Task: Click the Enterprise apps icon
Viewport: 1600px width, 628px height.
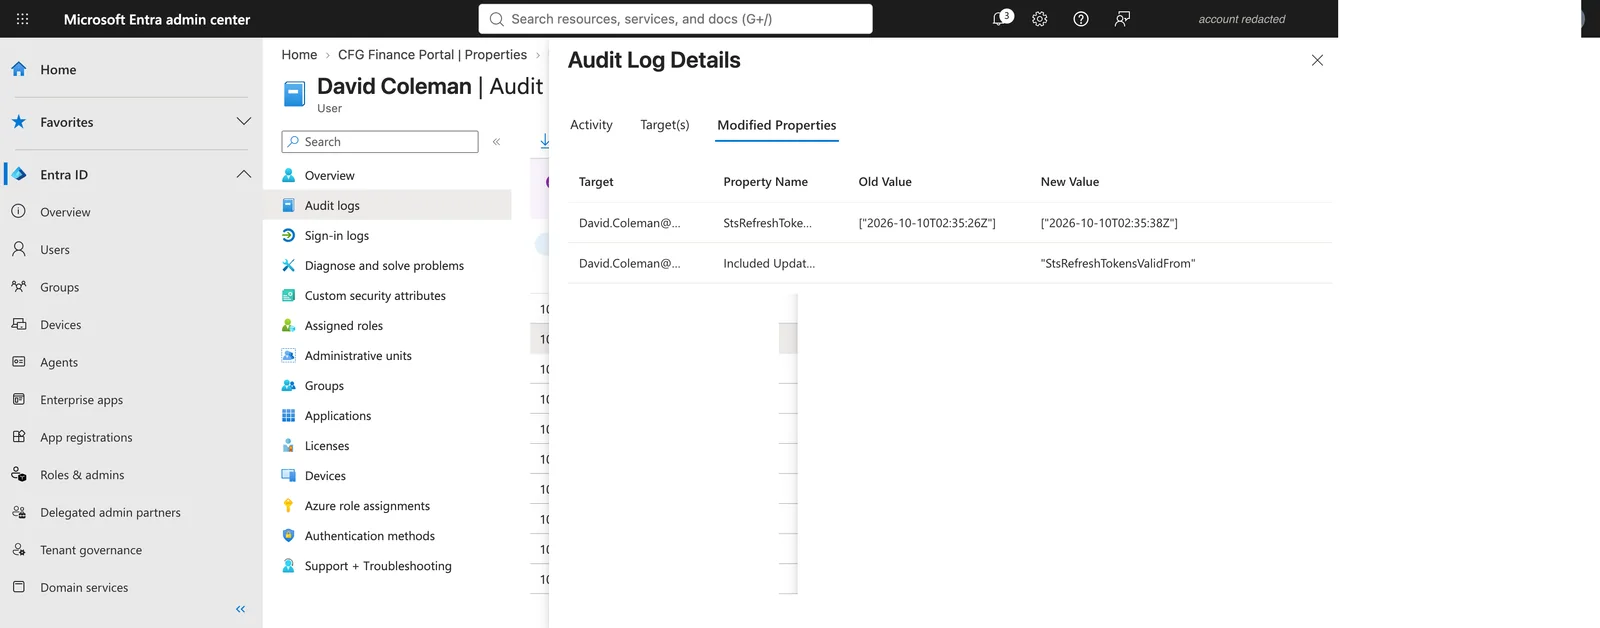Action: (x=19, y=399)
